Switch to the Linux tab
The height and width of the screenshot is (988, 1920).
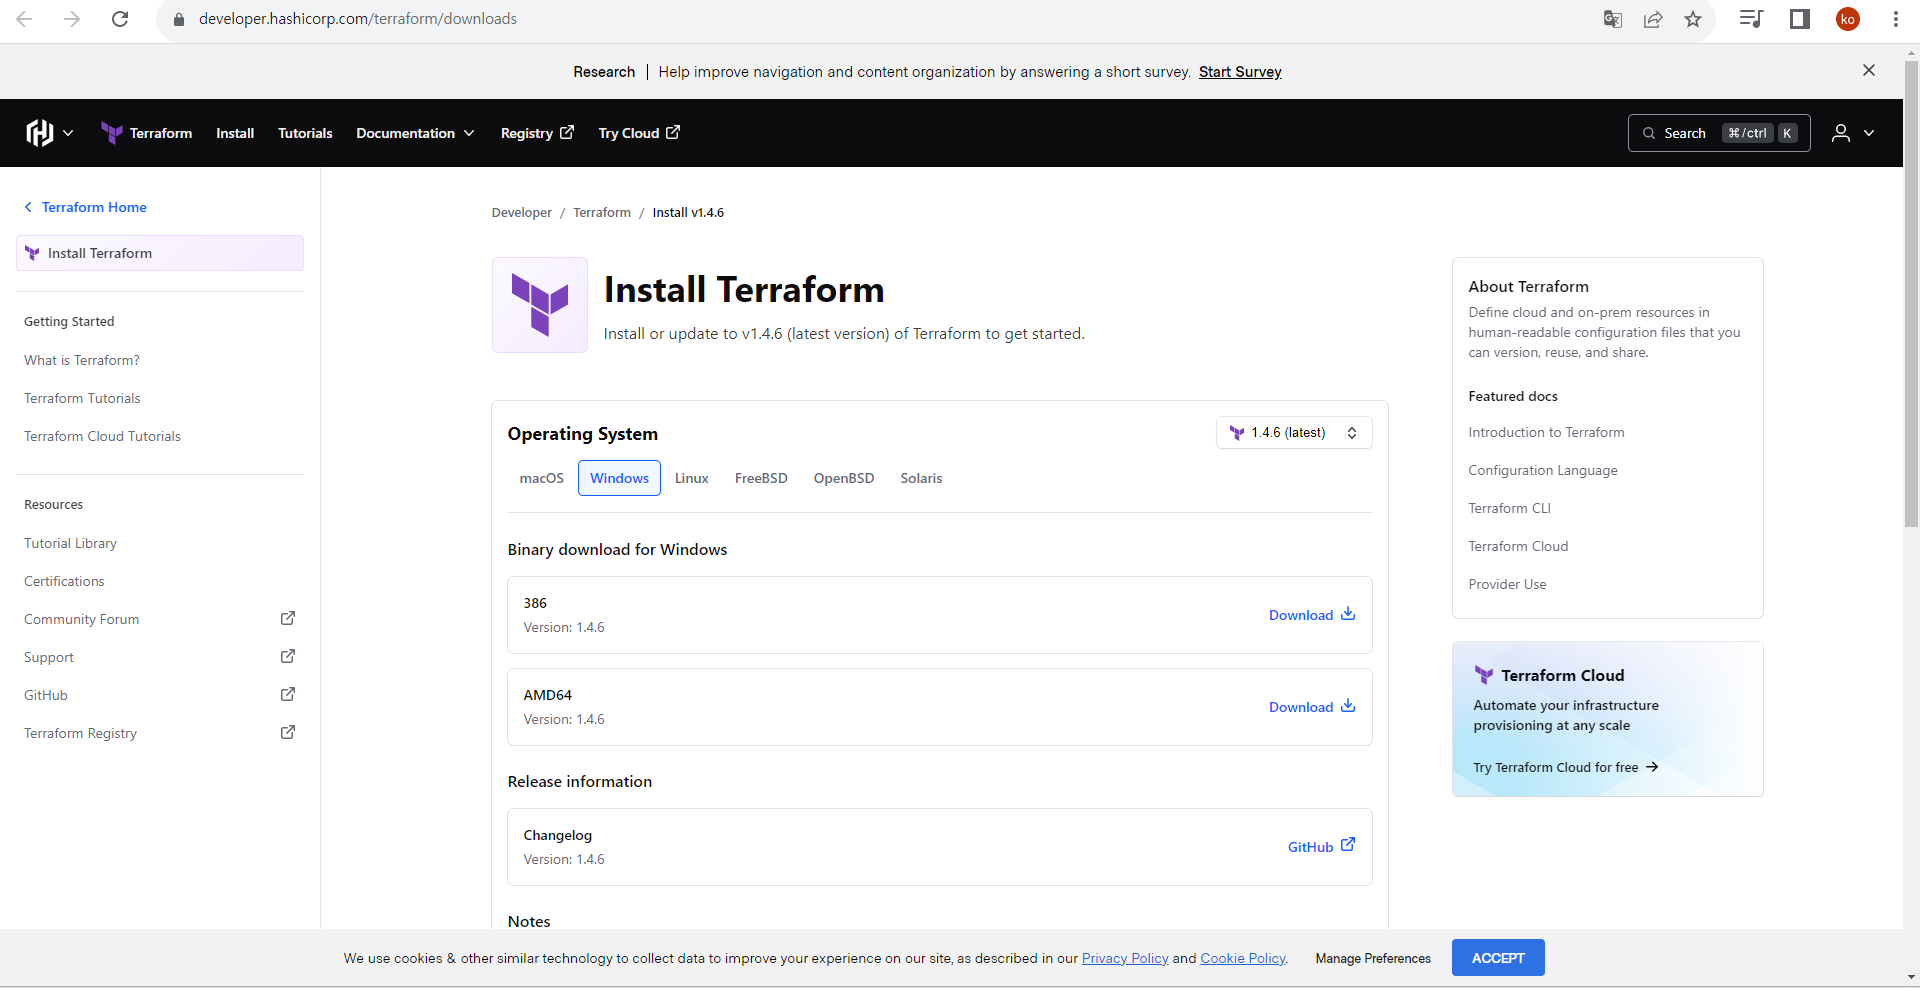(x=691, y=478)
